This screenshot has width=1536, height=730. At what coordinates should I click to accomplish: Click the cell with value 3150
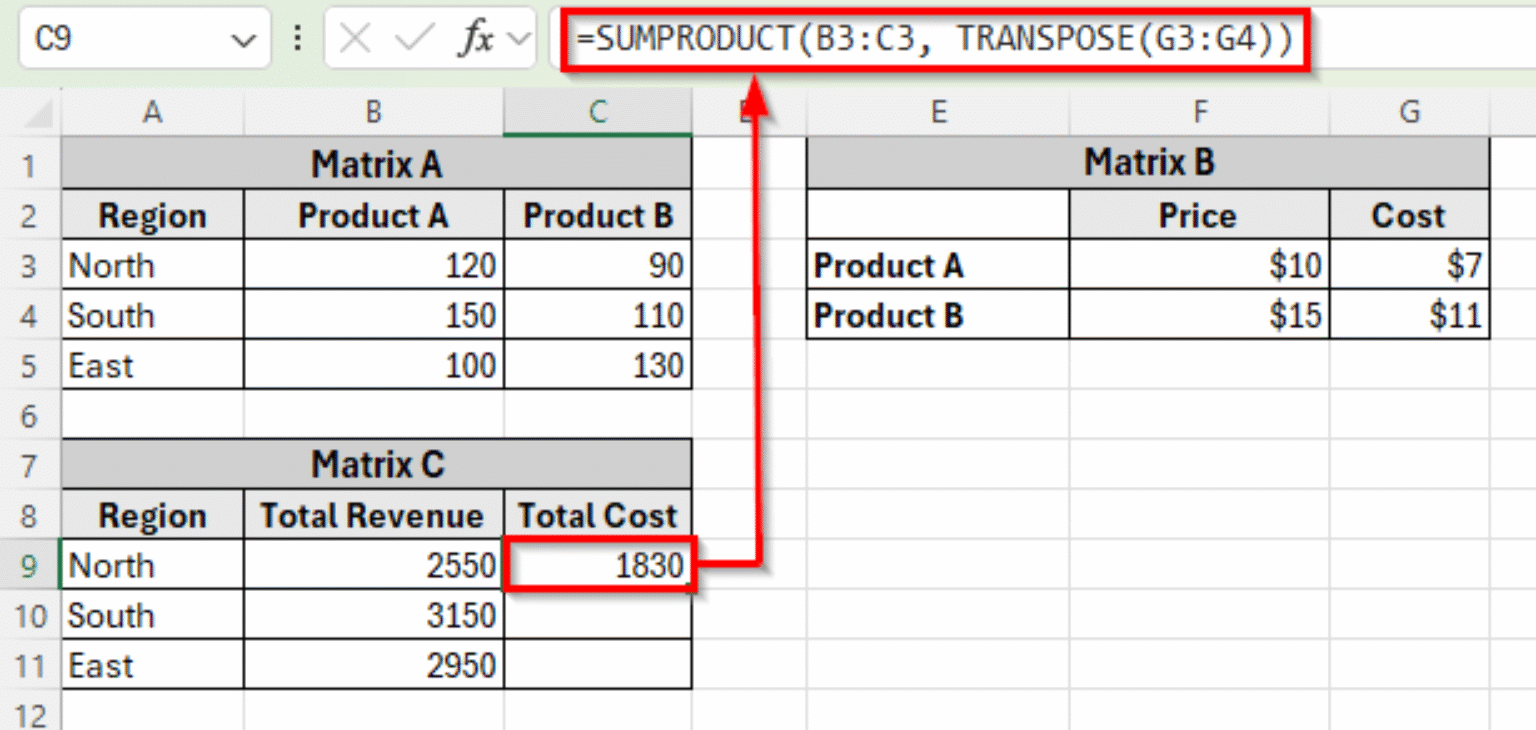pyautogui.click(x=373, y=614)
